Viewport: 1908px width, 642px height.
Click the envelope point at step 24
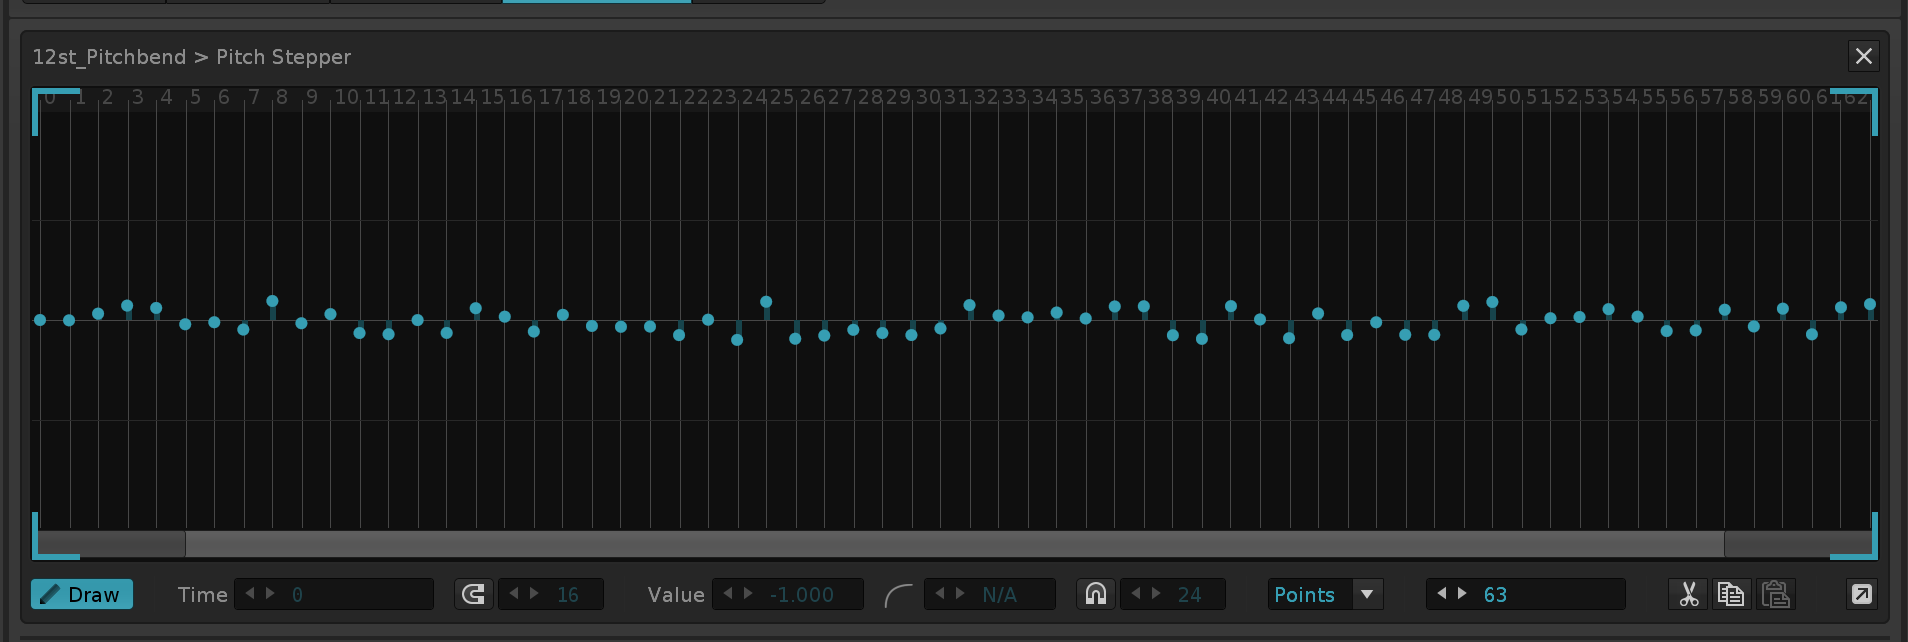click(737, 340)
